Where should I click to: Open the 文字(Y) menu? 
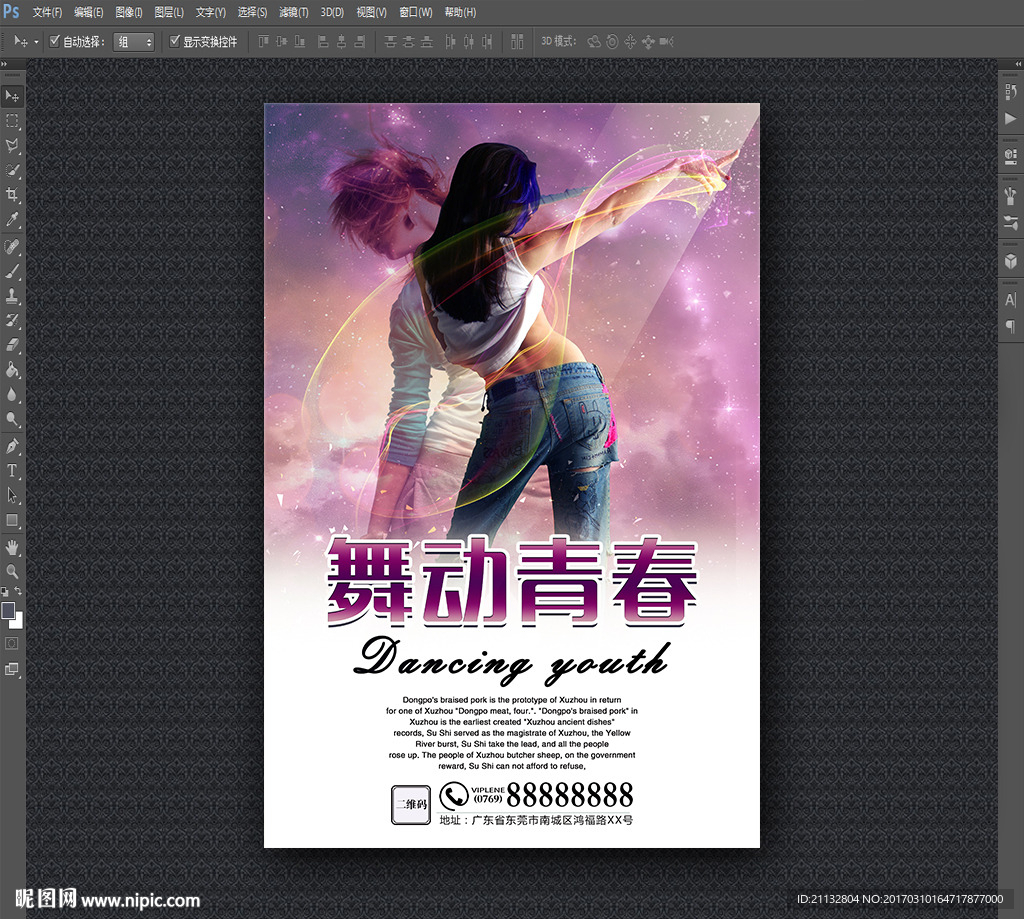click(x=210, y=12)
